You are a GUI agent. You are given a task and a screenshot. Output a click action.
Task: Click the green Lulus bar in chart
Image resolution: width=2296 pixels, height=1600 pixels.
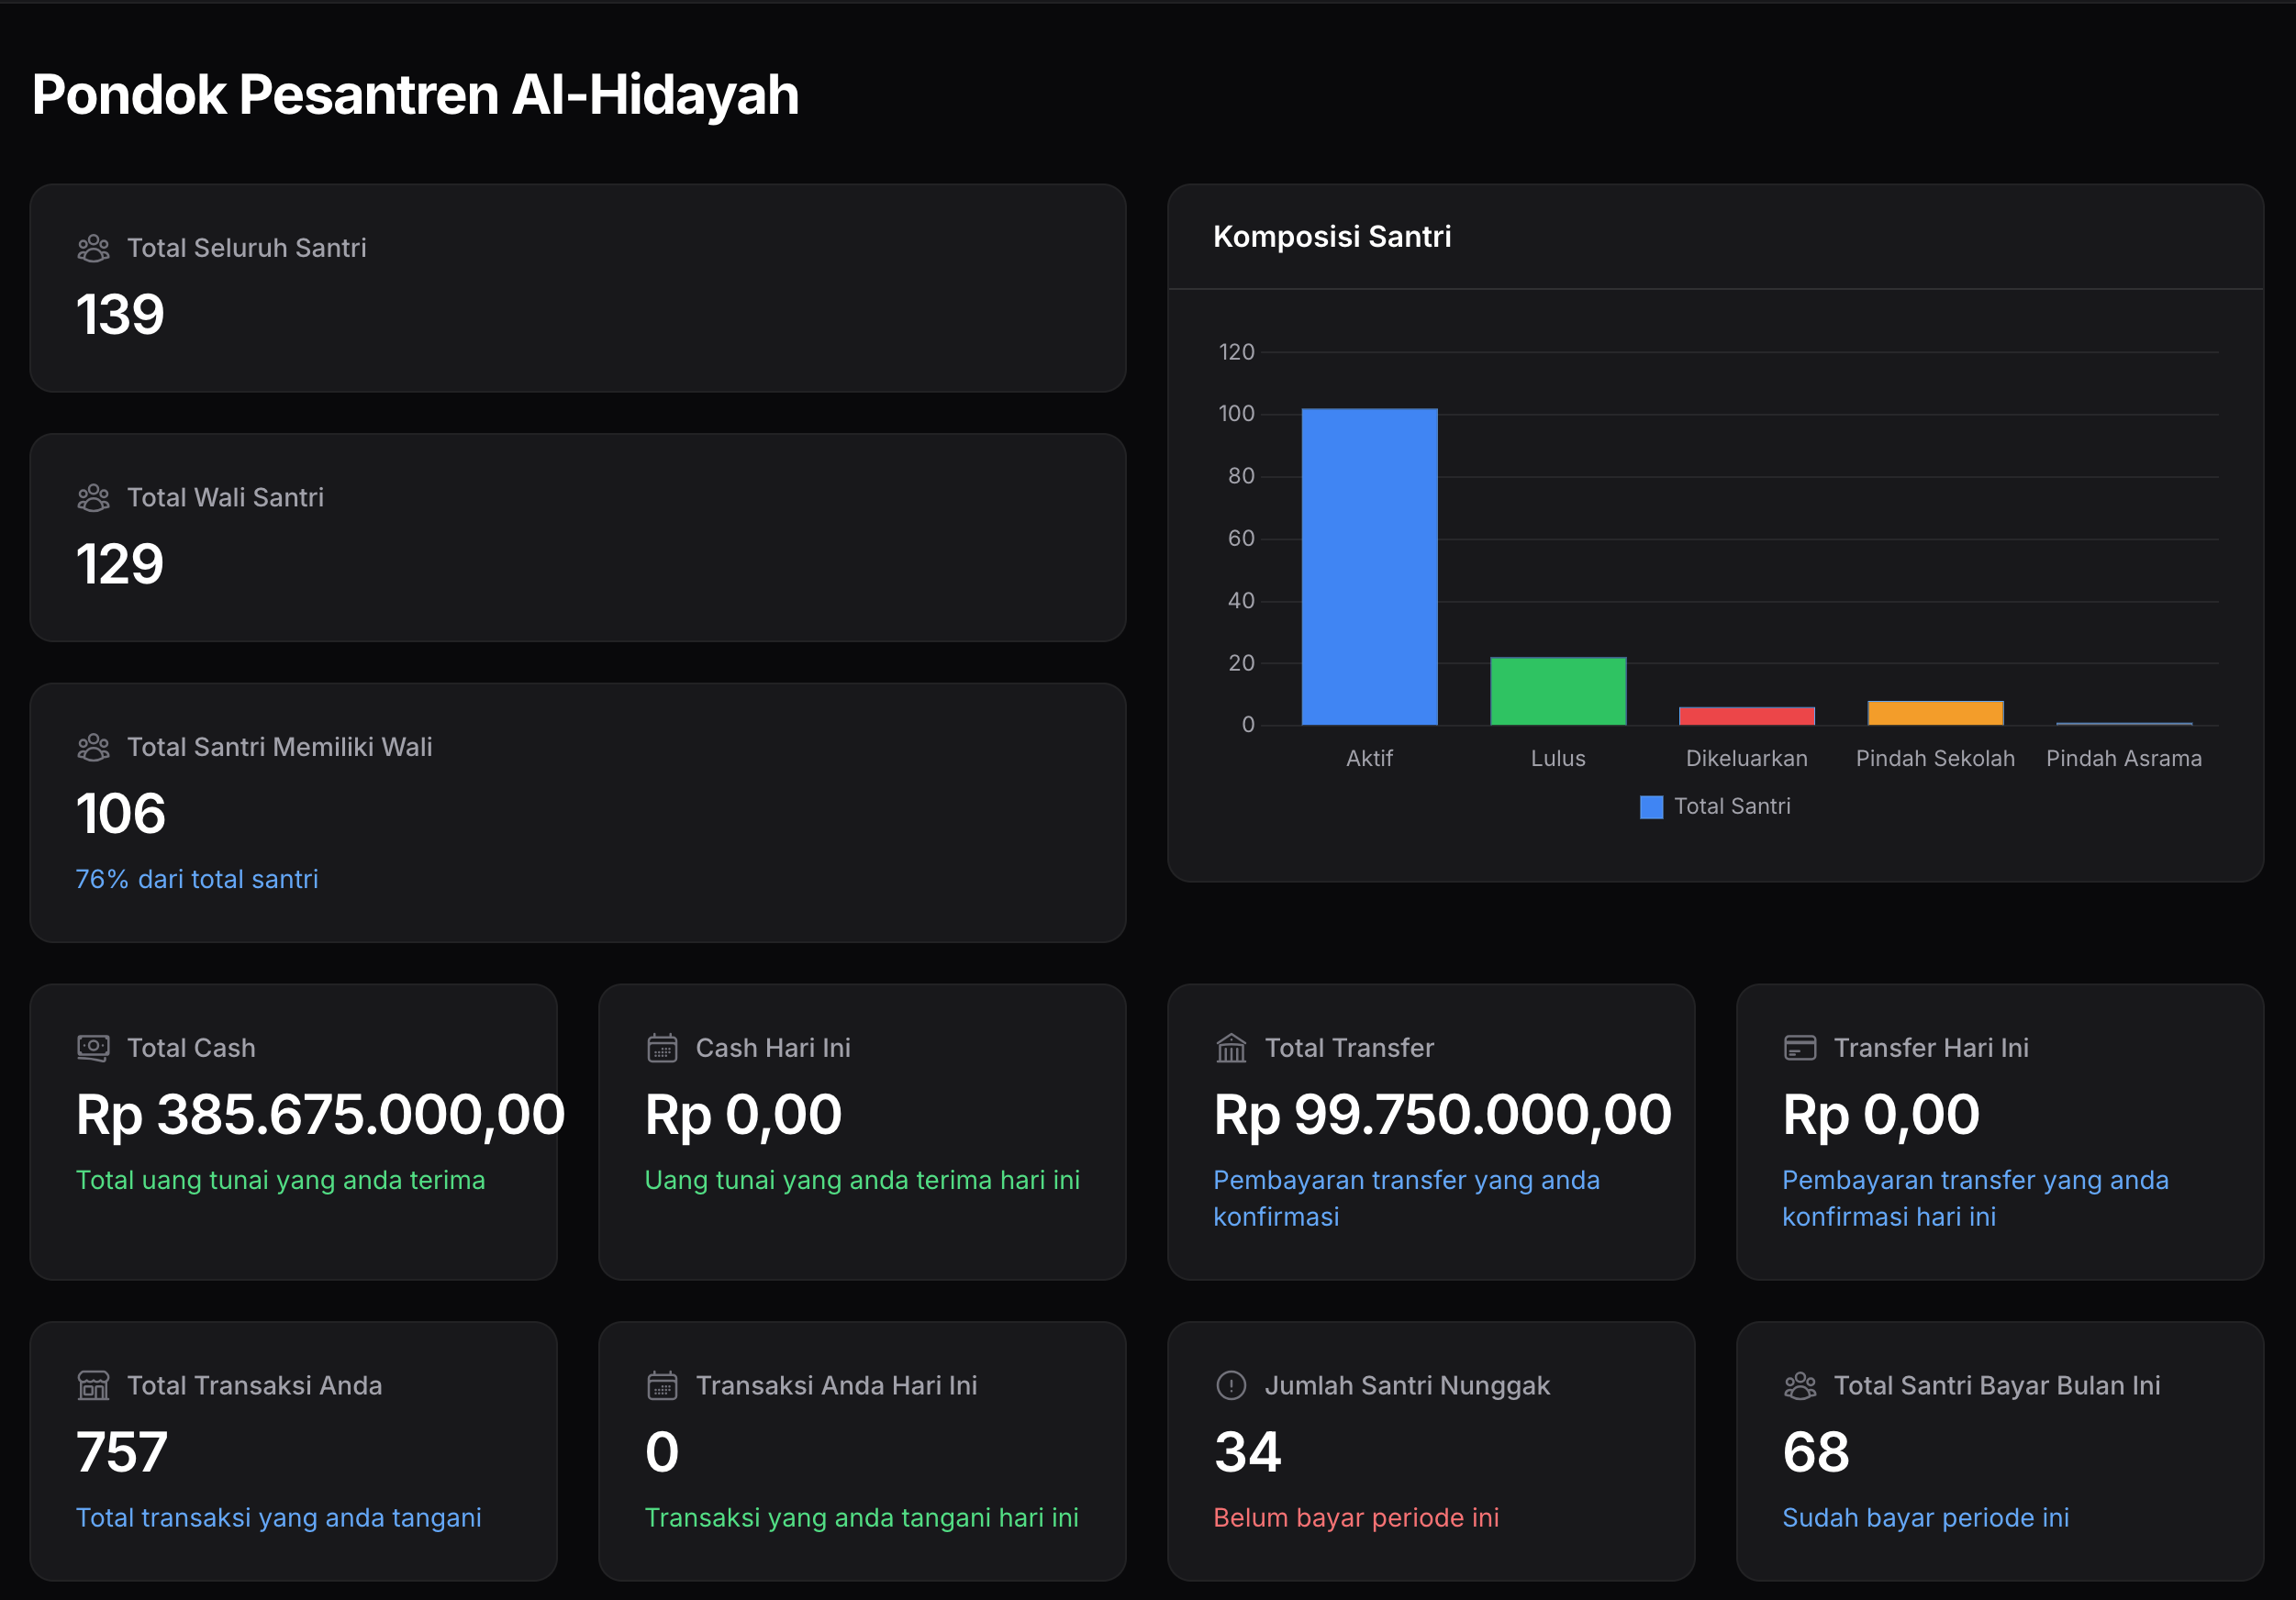click(1558, 691)
